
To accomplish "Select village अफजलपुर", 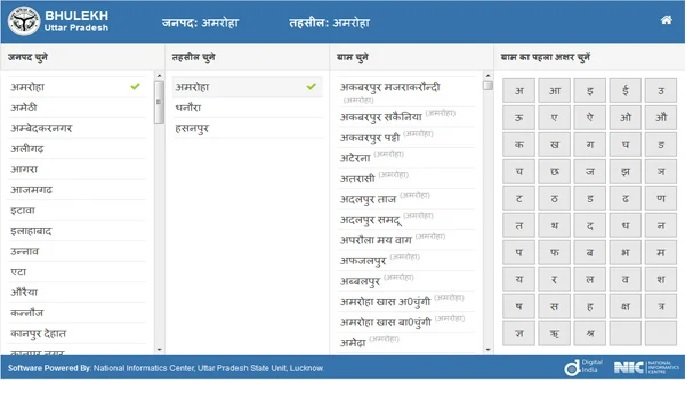I will click(x=405, y=260).
